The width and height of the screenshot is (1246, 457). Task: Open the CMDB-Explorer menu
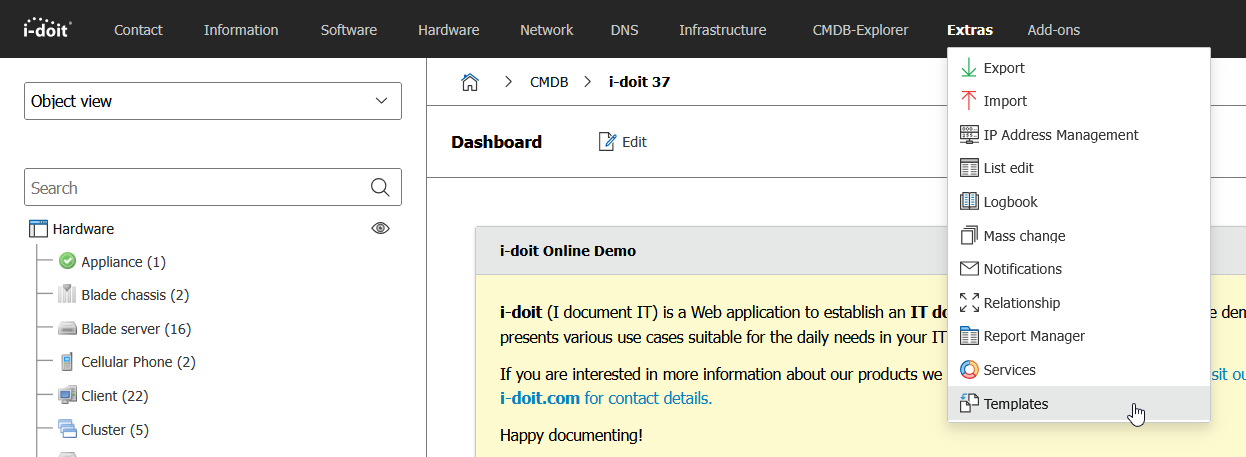click(860, 30)
